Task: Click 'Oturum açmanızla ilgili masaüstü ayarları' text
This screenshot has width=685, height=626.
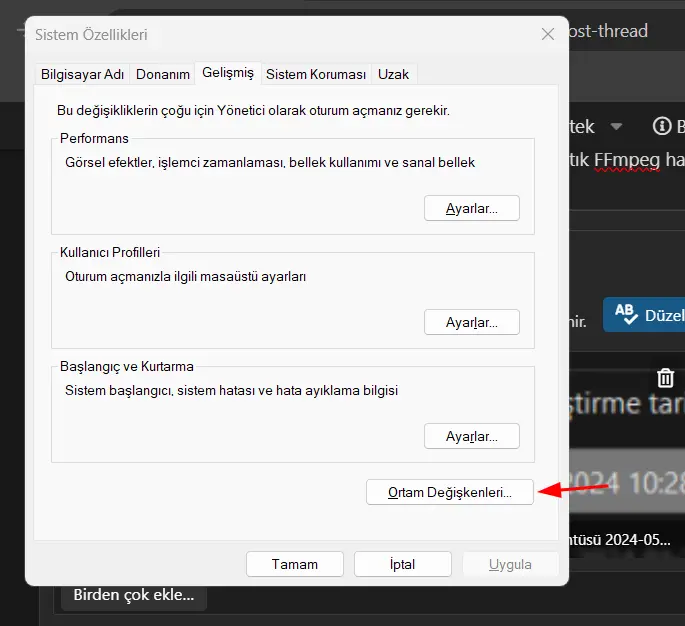Action: coord(185,277)
